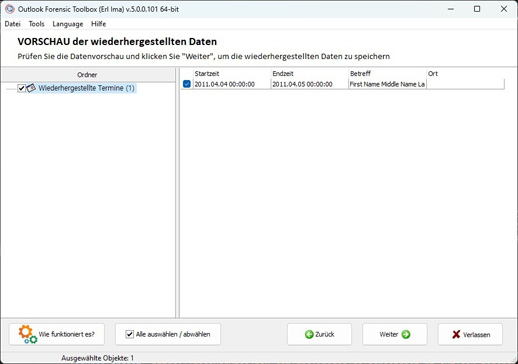The width and height of the screenshot is (518, 364).
Task: Uncheck the Wiederhergestellte Termine folder checkbox
Action: click(21, 88)
